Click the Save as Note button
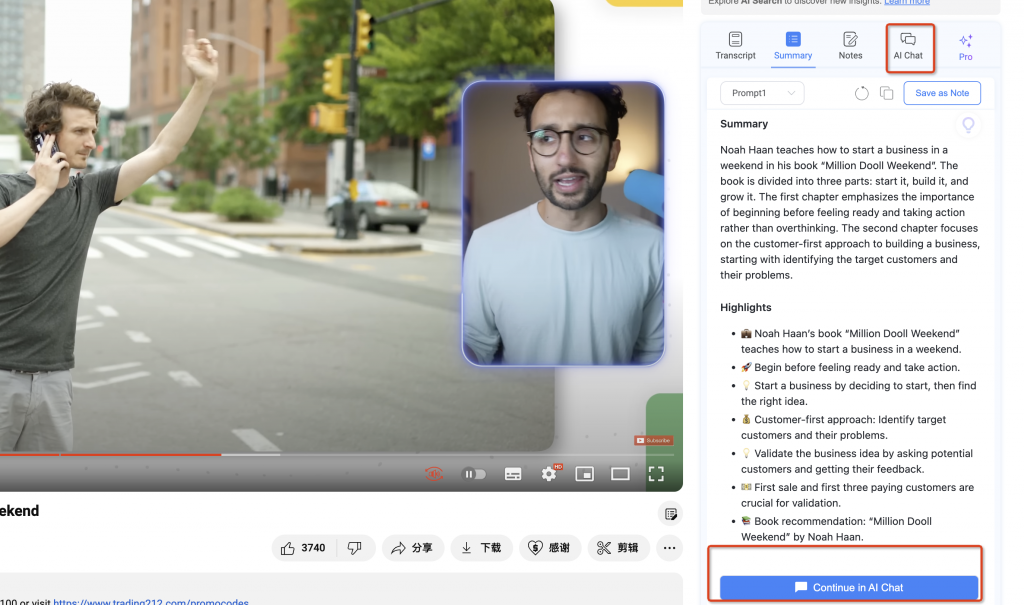The image size is (1024, 605). [941, 92]
